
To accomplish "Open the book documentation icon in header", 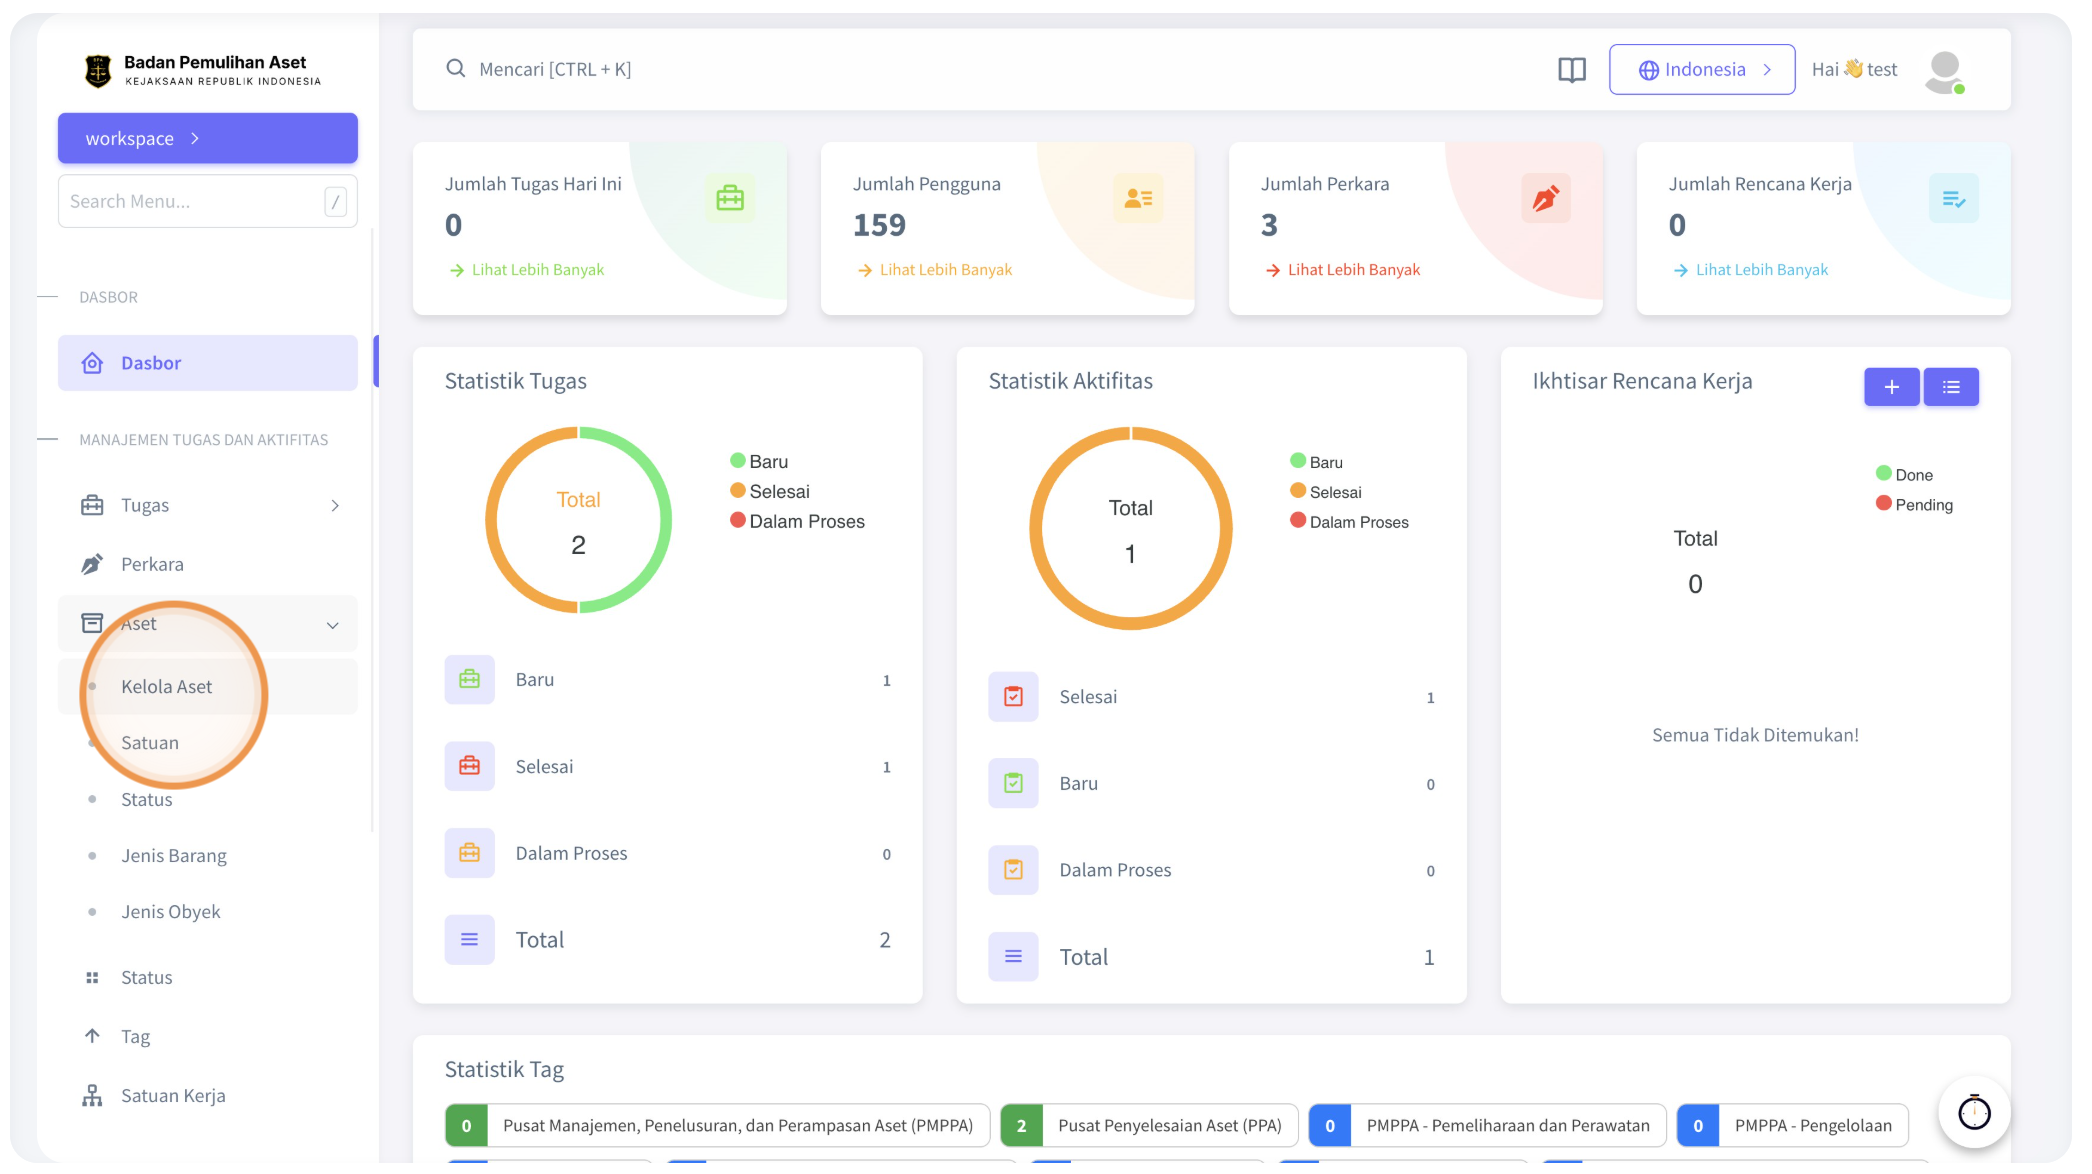I will pyautogui.click(x=1571, y=70).
